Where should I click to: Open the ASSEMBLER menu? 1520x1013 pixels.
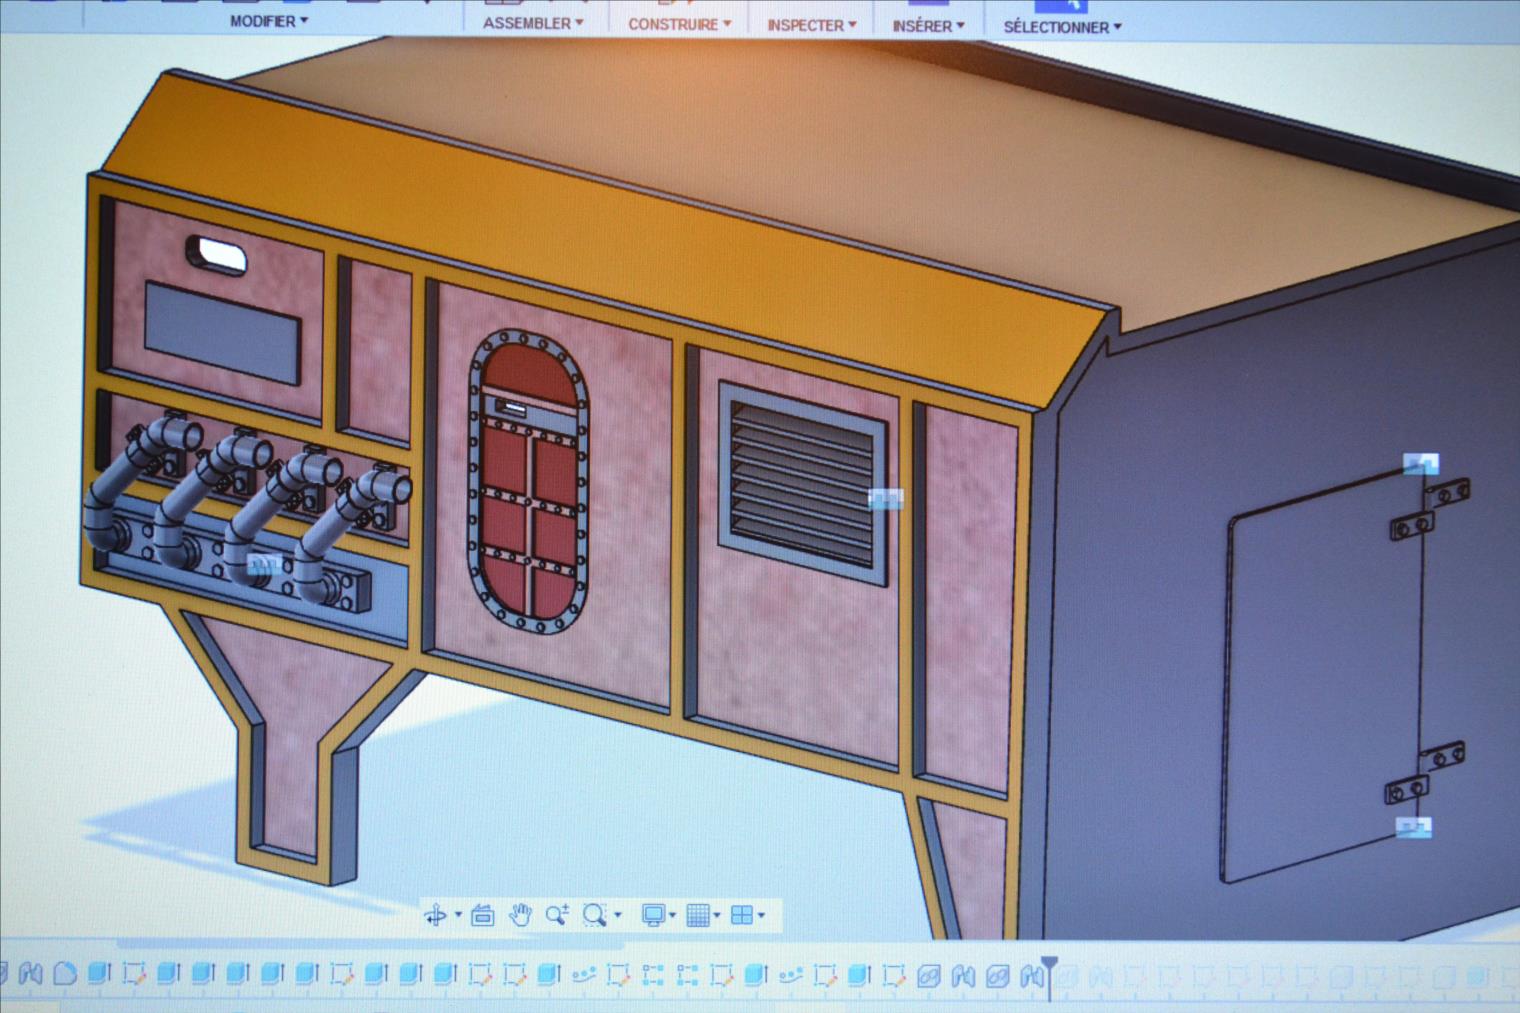pos(532,22)
